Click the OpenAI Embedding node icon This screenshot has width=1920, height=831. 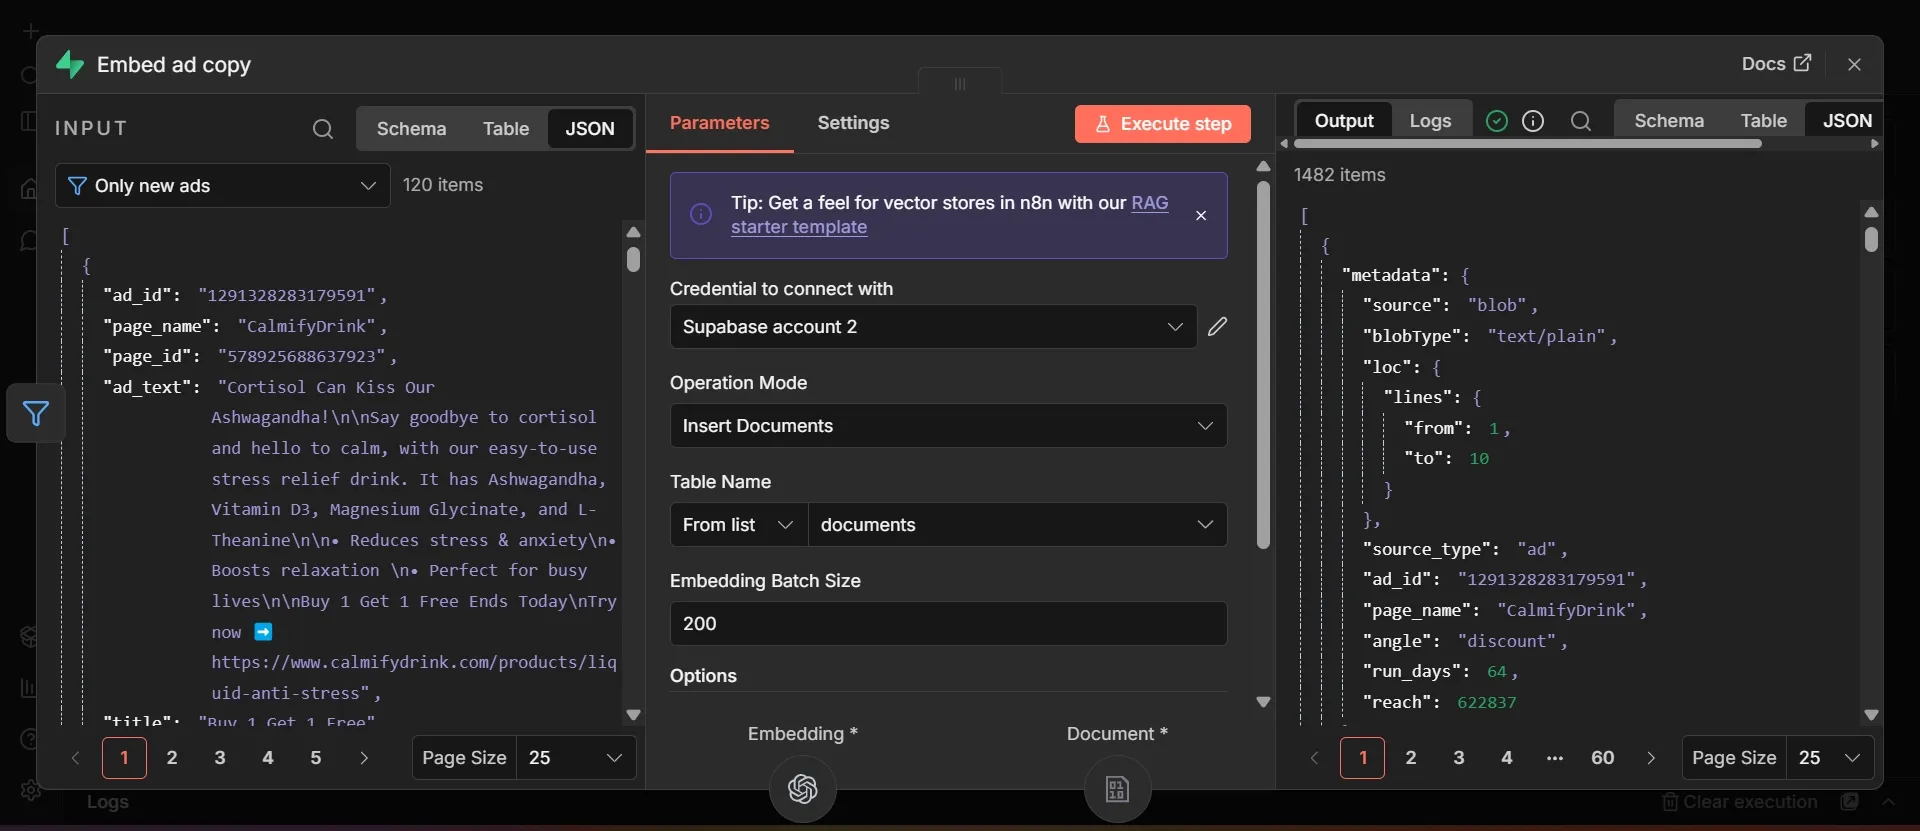click(x=803, y=789)
